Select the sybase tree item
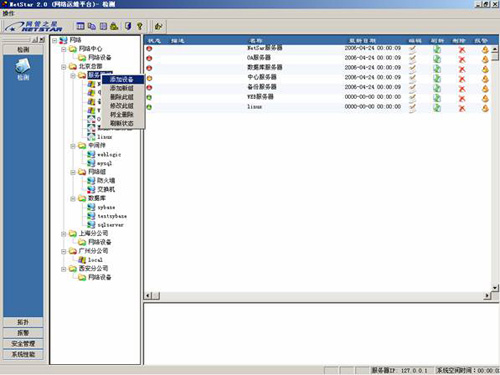The height and width of the screenshot is (375, 500). [x=106, y=207]
